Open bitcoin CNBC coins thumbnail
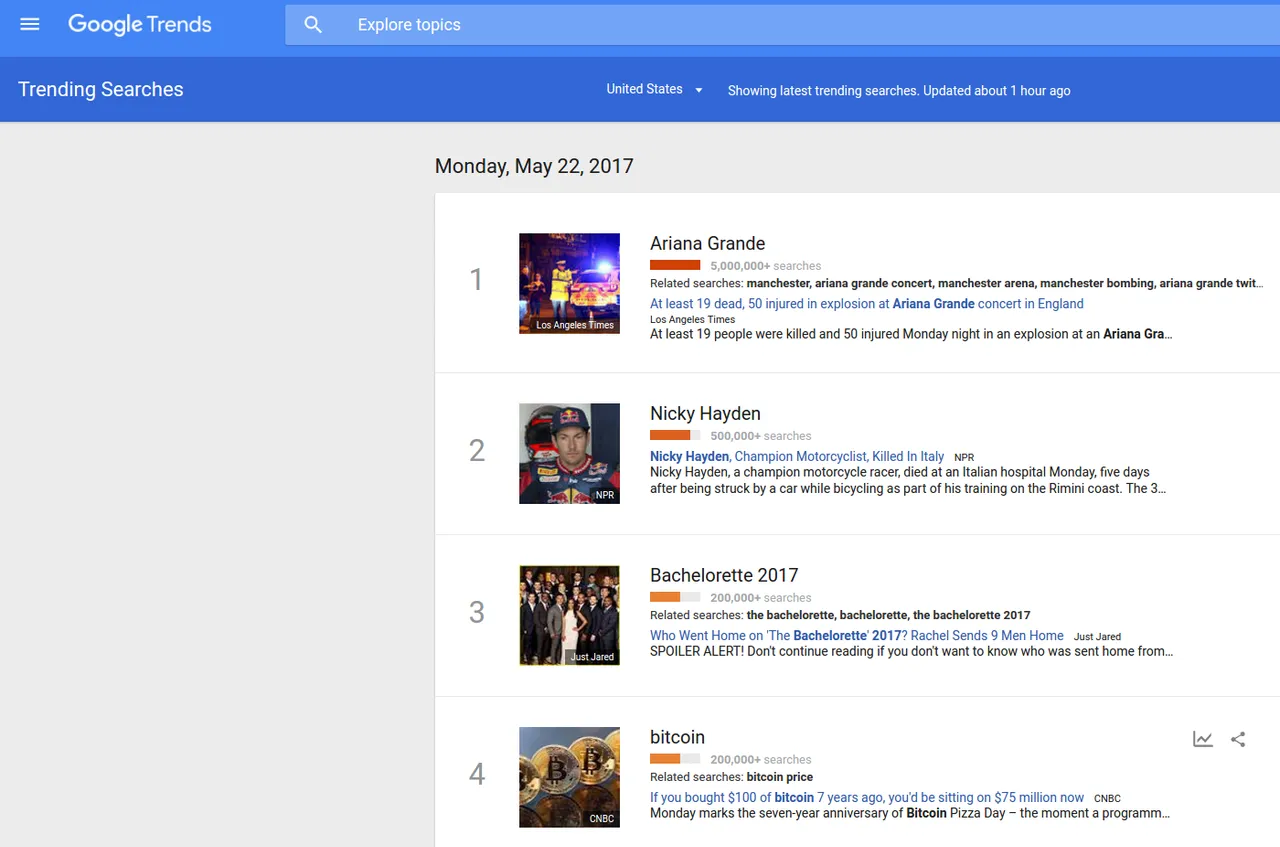Image resolution: width=1280 pixels, height=847 pixels. pos(569,777)
